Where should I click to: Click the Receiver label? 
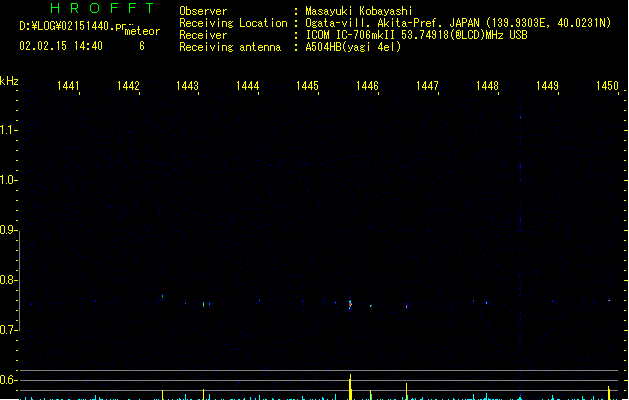pos(203,35)
